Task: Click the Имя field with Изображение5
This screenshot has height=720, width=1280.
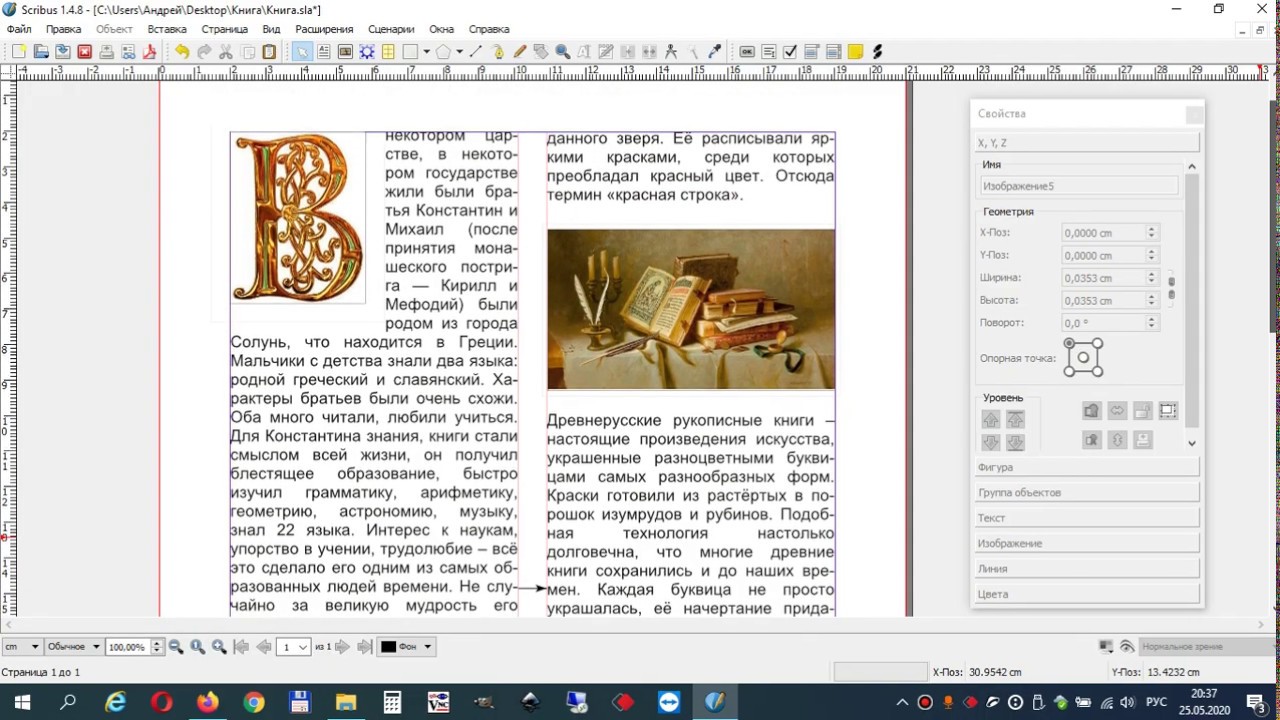Action: coord(1078,186)
